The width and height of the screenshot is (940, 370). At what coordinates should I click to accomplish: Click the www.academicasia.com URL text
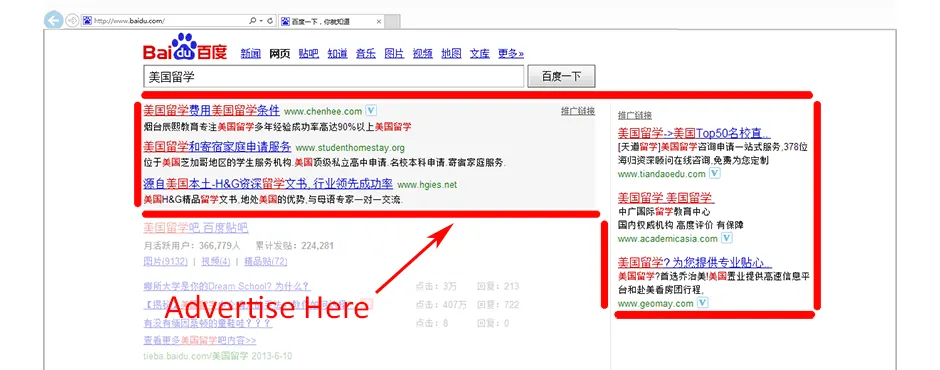point(667,239)
